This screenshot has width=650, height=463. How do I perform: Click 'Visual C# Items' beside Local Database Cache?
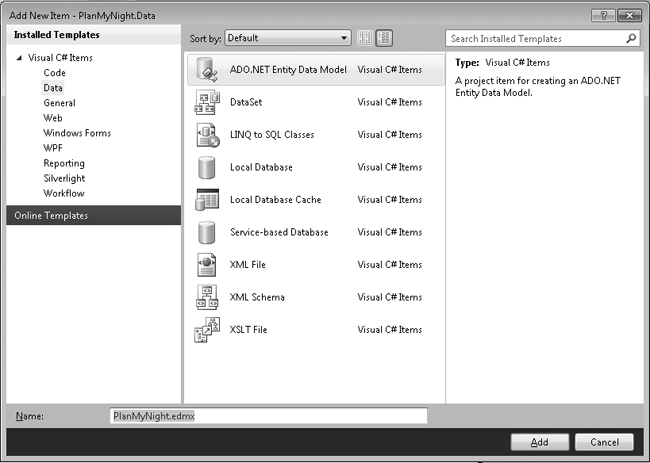point(390,200)
